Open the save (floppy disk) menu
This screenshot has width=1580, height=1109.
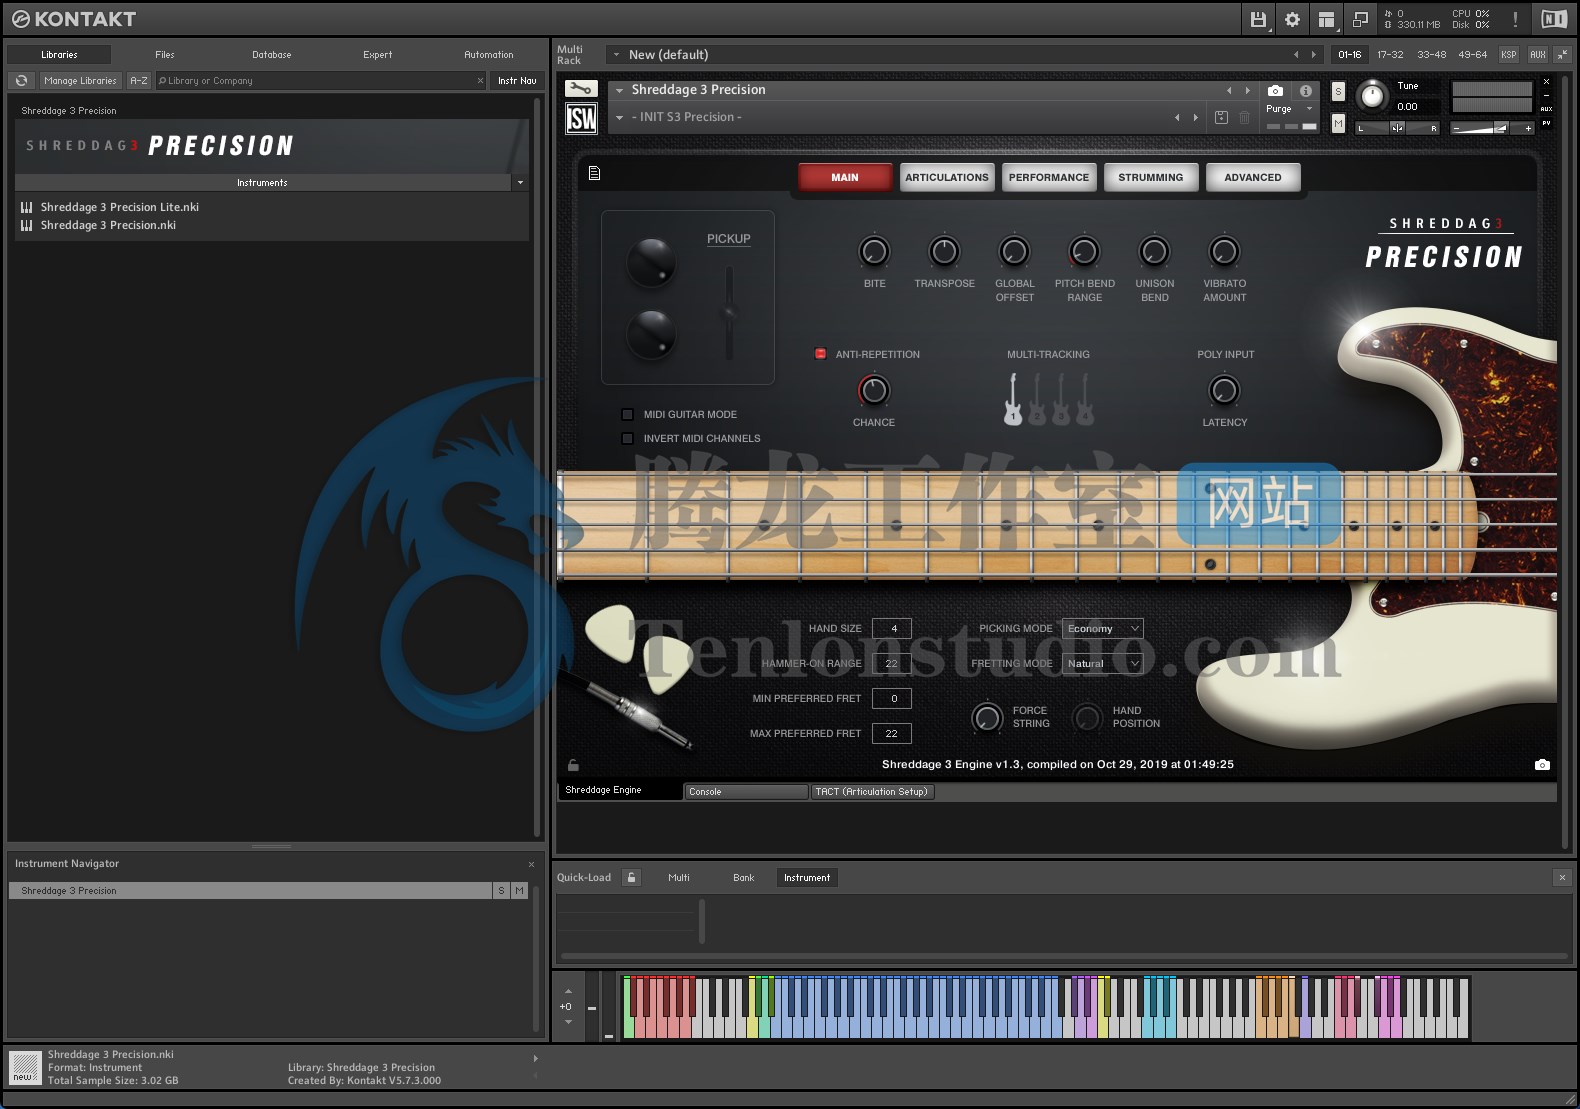pos(1258,19)
